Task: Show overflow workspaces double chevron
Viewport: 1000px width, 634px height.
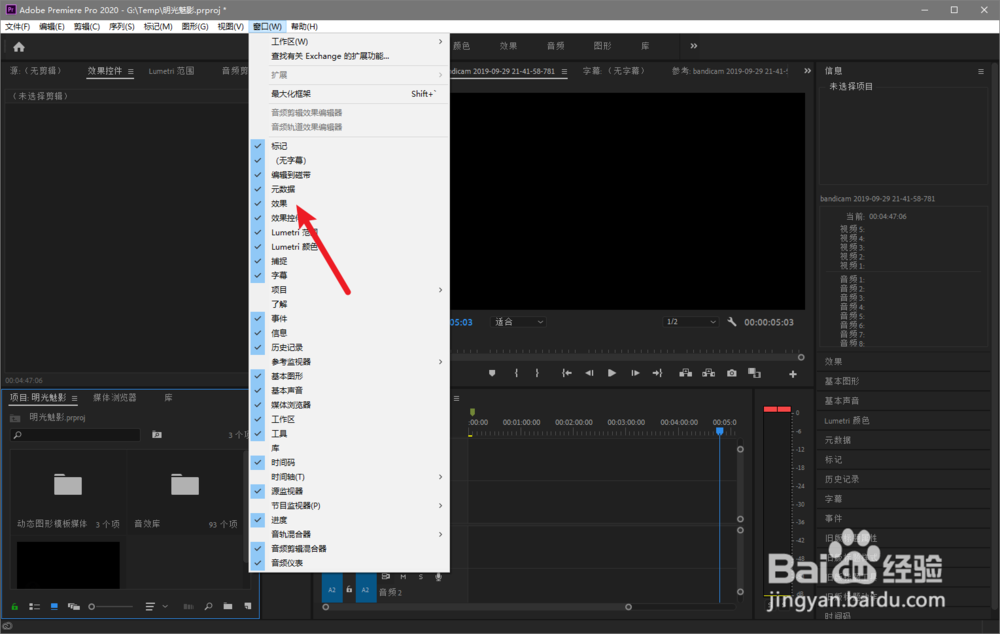Action: 694,46
